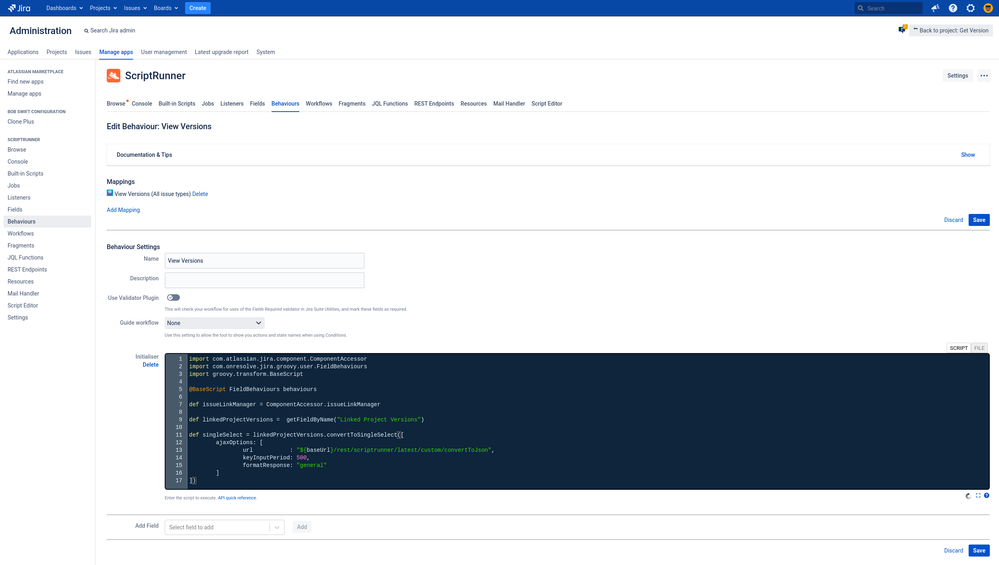Open the Boards dropdown menu
Image resolution: width=999 pixels, height=565 pixels.
point(166,8)
